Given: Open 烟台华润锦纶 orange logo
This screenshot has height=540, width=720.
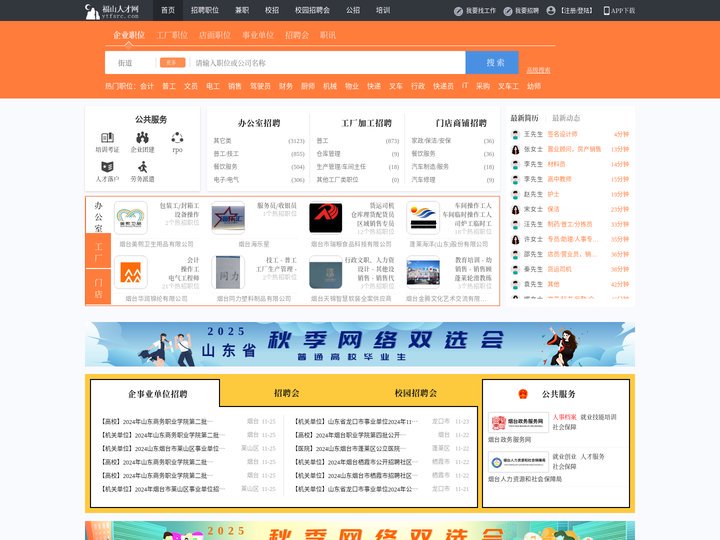Looking at the screenshot, I should [x=131, y=272].
